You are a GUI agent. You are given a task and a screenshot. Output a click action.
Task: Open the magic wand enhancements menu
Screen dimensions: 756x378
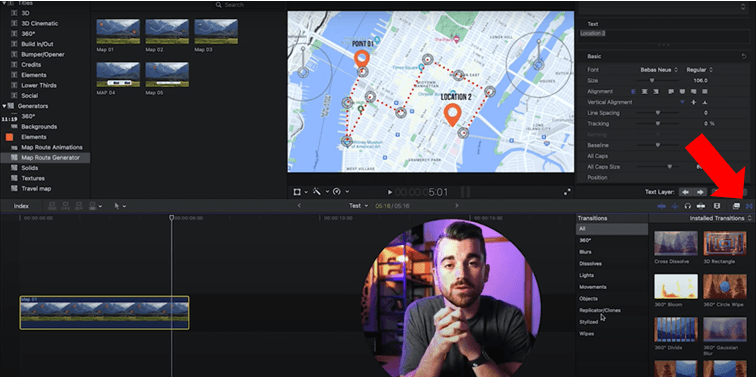[317, 192]
